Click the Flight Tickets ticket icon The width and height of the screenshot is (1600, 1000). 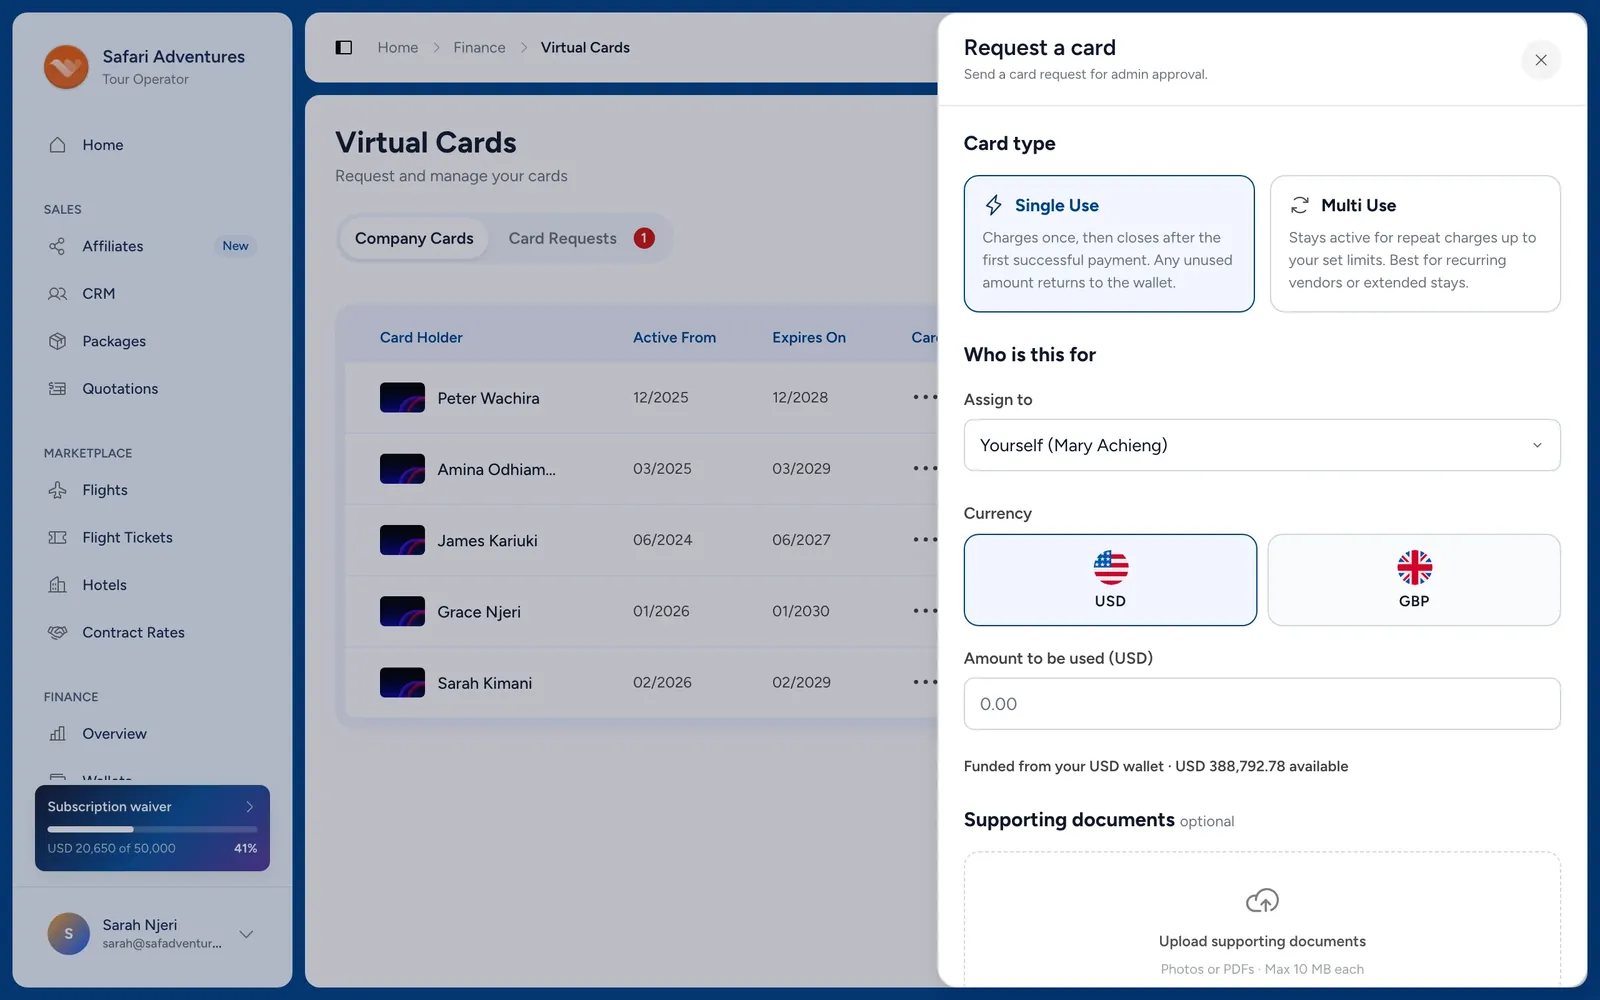pos(58,538)
